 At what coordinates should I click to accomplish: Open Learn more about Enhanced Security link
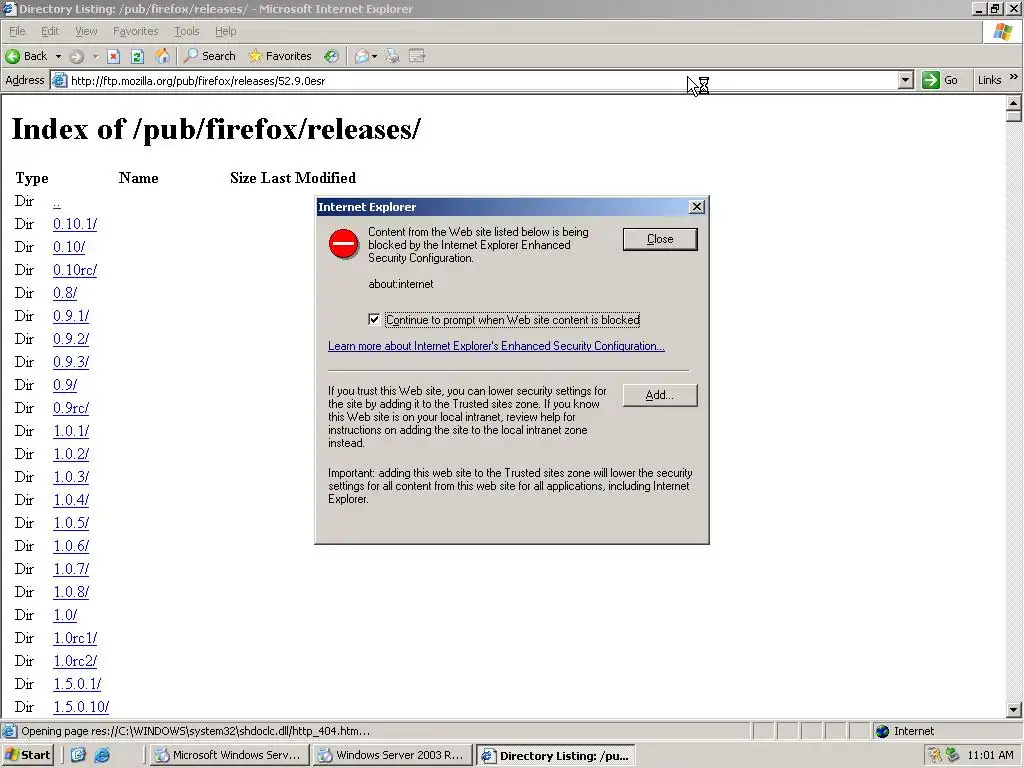click(x=496, y=346)
